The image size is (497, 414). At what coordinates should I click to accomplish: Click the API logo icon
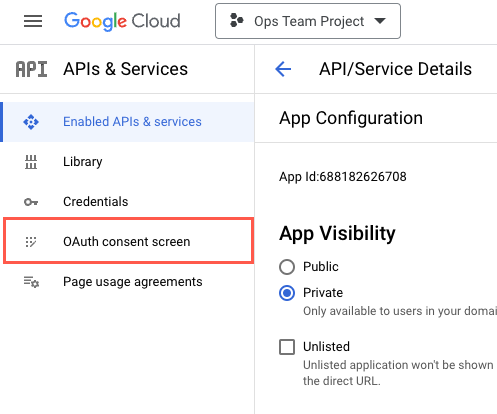31,69
